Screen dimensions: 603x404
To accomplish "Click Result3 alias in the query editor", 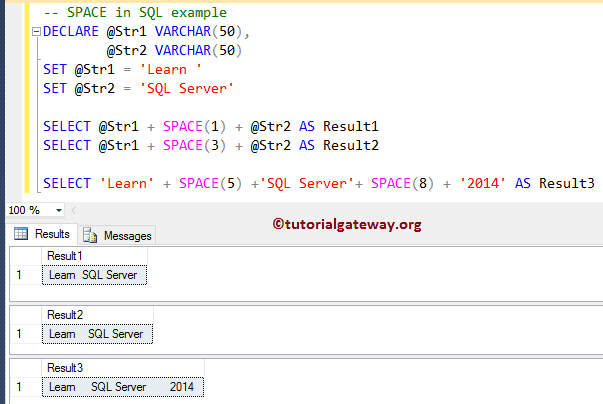I will pos(567,183).
